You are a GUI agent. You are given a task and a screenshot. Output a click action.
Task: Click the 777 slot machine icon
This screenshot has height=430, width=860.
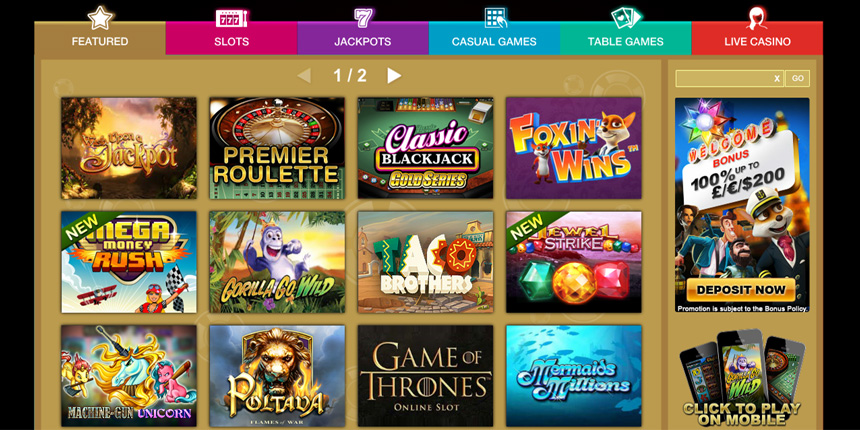[231, 18]
